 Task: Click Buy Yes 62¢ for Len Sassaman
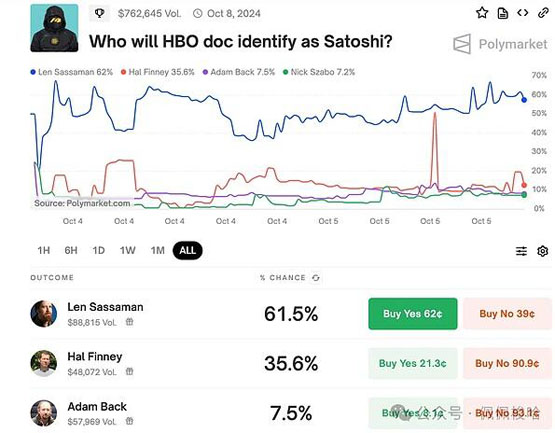[x=413, y=314]
